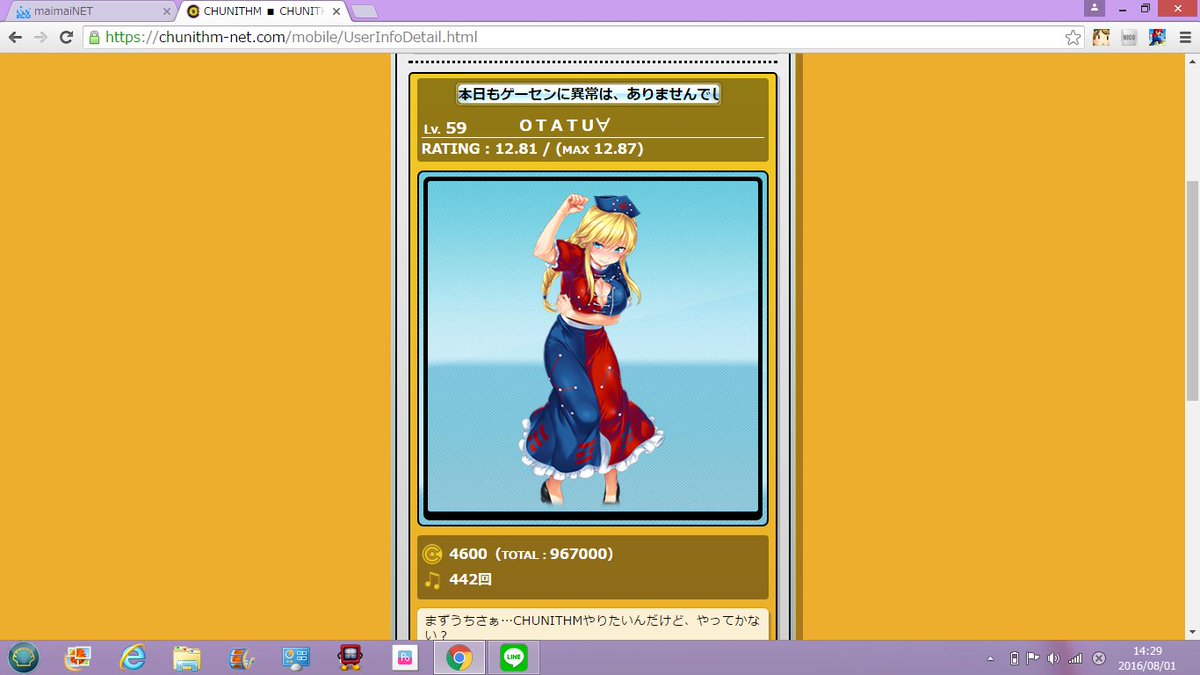Click the 442回 play count text
The width and height of the screenshot is (1200, 675).
[470, 579]
